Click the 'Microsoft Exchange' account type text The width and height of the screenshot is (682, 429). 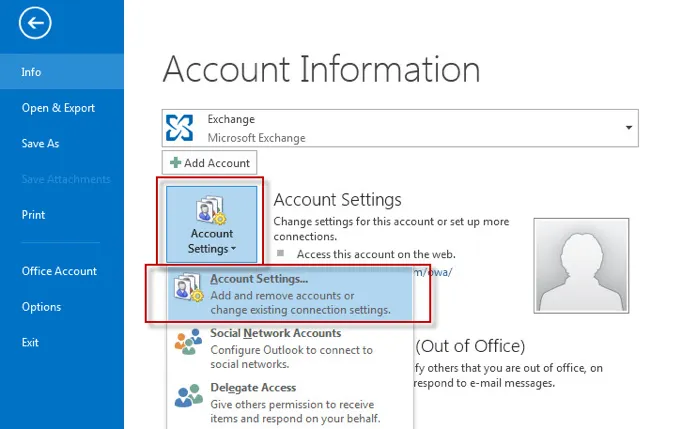(x=256, y=138)
